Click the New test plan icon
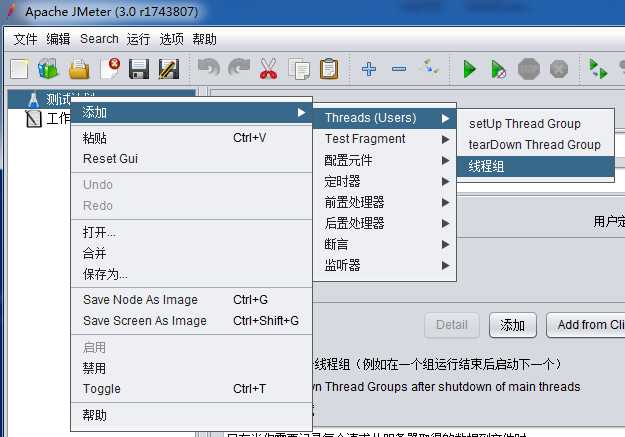 19,69
